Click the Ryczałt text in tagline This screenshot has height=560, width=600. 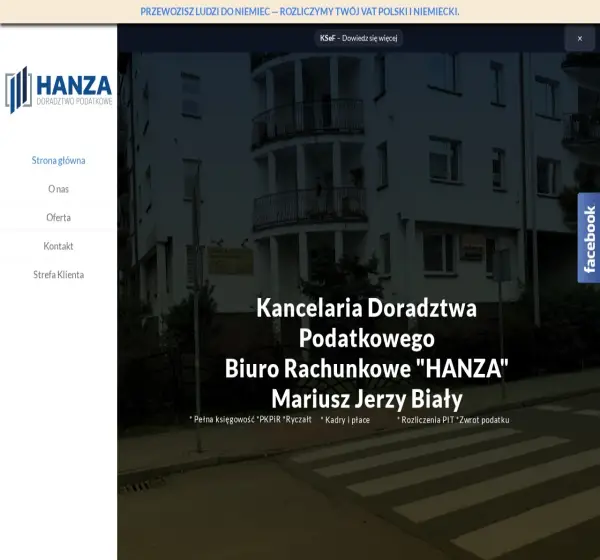click(297, 420)
